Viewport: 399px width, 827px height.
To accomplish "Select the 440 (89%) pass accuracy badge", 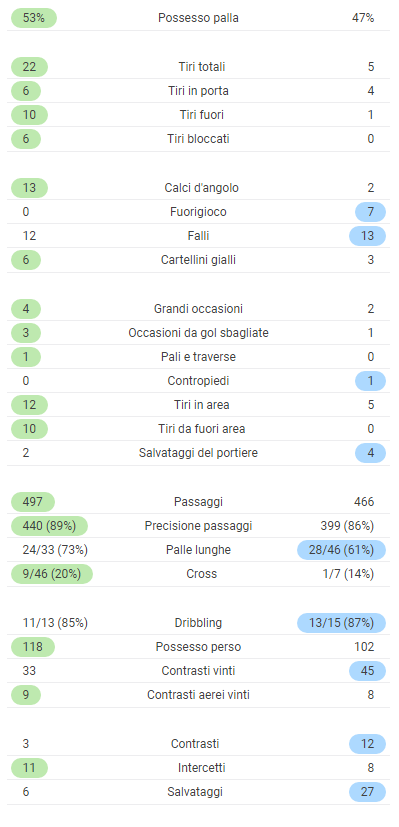I will [49, 526].
